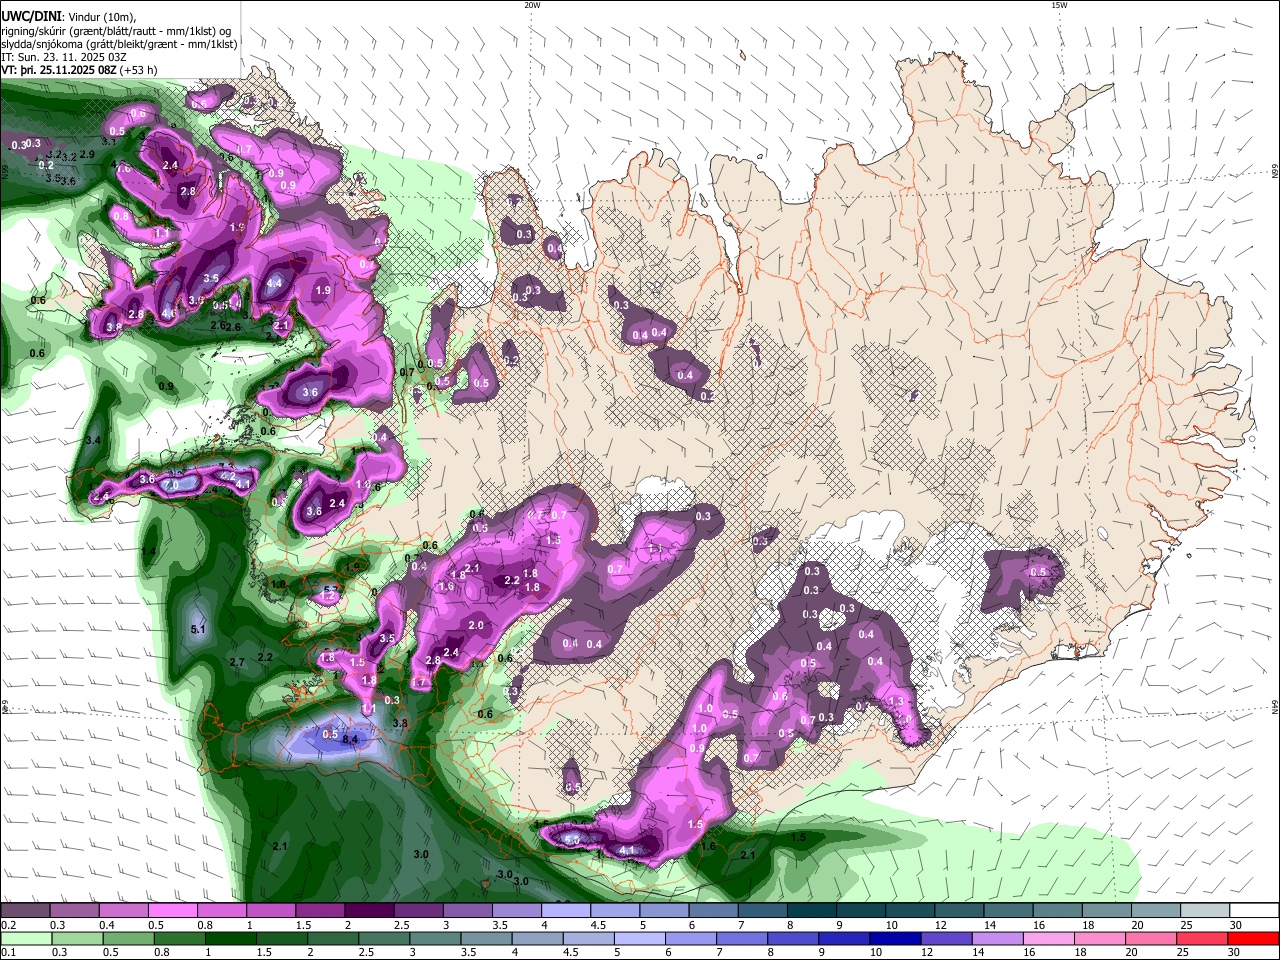Select the 'rigning/skúrir (grænt/blátt/rautt' header line
This screenshot has height=960, width=1280.
(116, 31)
